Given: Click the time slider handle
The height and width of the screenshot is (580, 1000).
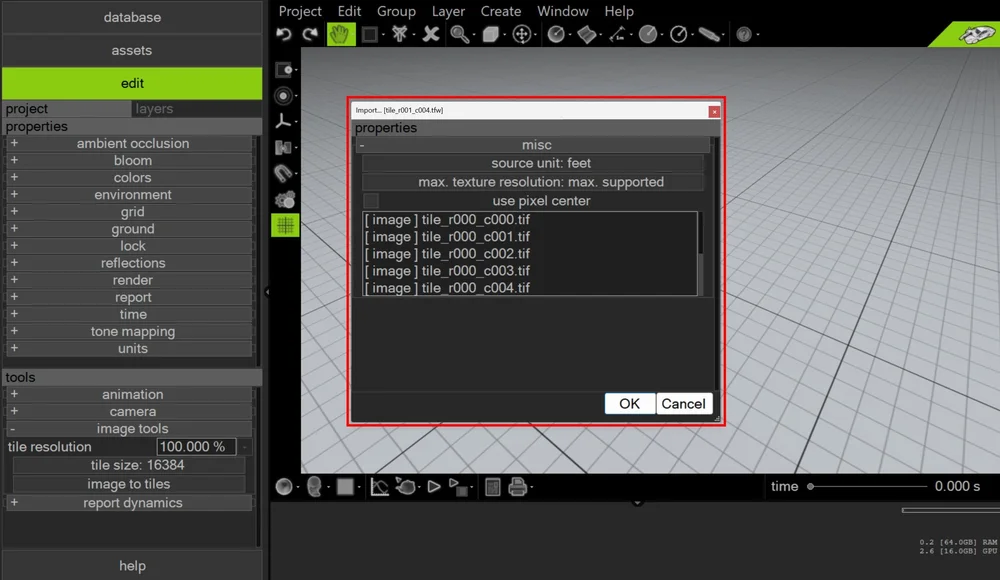Looking at the screenshot, I should (811, 486).
